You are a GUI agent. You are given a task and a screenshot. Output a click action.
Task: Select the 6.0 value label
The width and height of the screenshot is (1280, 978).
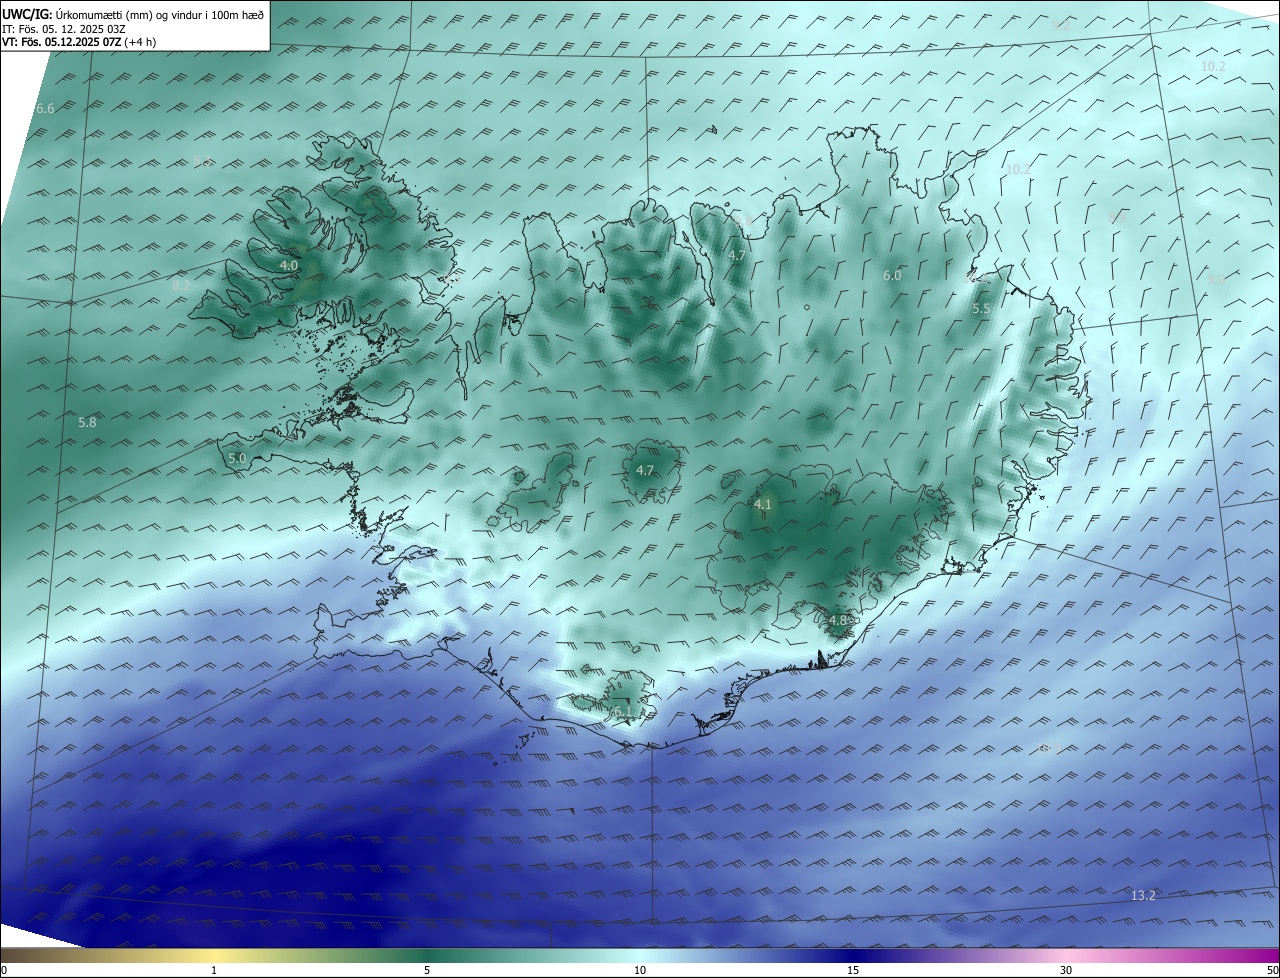[892, 275]
